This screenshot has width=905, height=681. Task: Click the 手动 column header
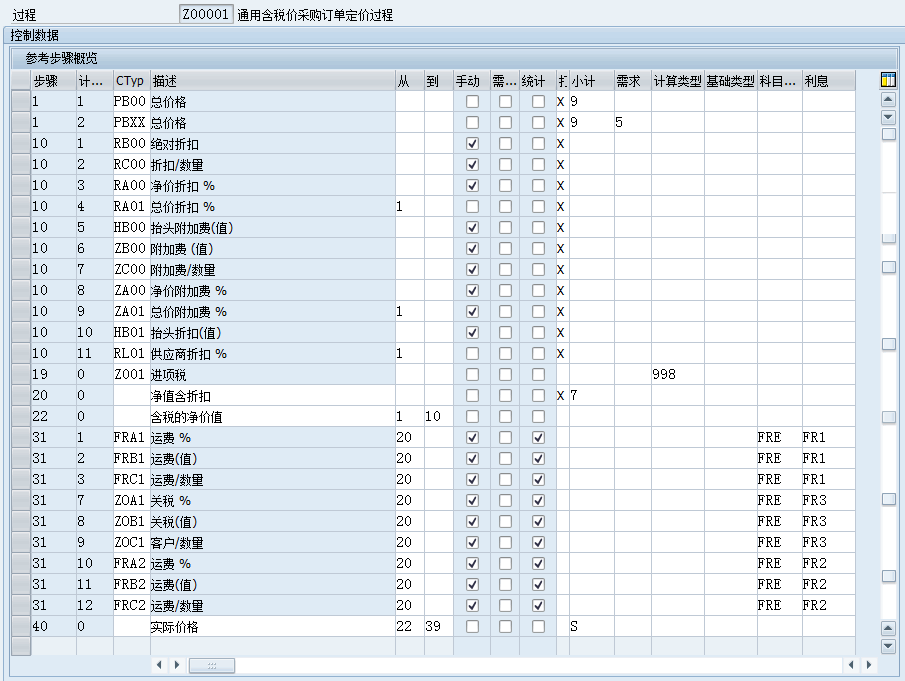(x=472, y=81)
